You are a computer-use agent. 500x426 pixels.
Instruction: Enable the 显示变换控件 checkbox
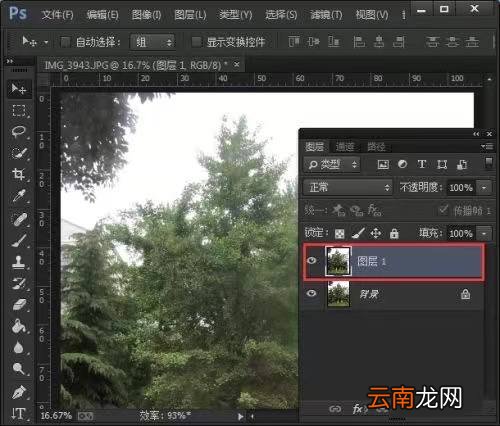click(x=196, y=42)
